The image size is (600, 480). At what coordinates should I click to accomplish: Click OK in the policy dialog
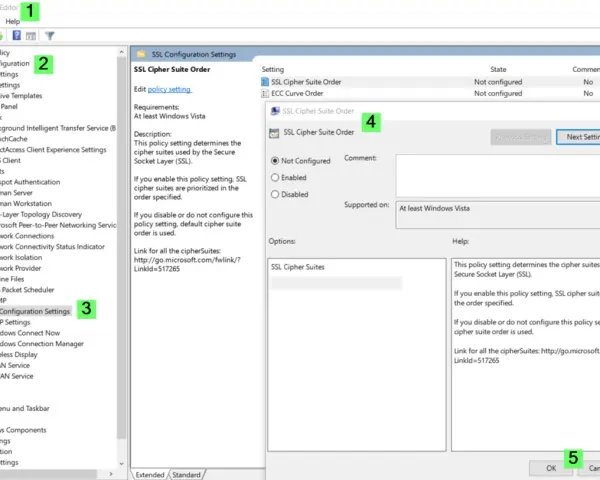[551, 468]
